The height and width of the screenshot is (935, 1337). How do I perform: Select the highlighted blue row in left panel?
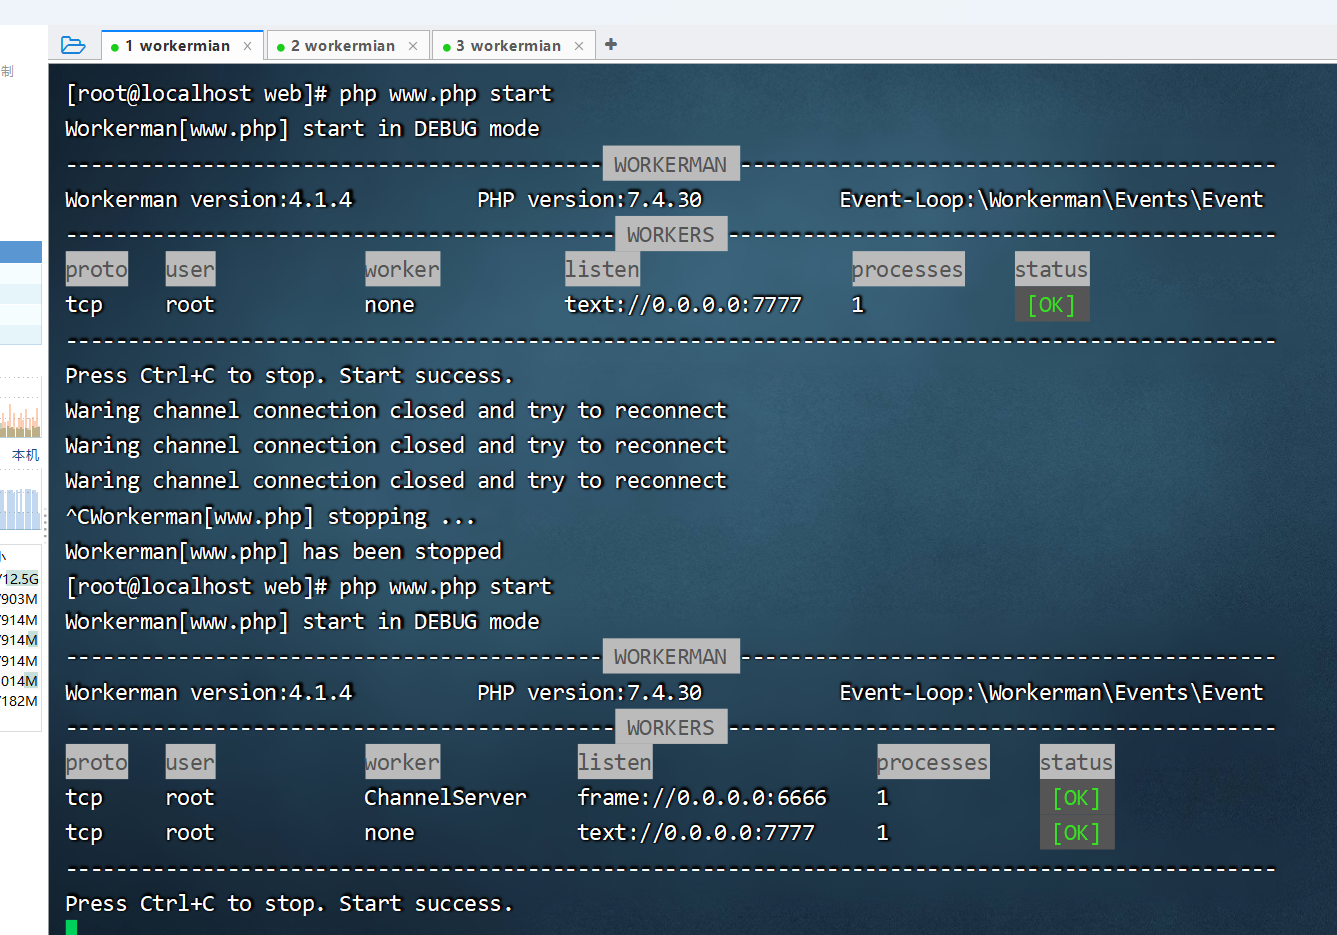click(21, 252)
